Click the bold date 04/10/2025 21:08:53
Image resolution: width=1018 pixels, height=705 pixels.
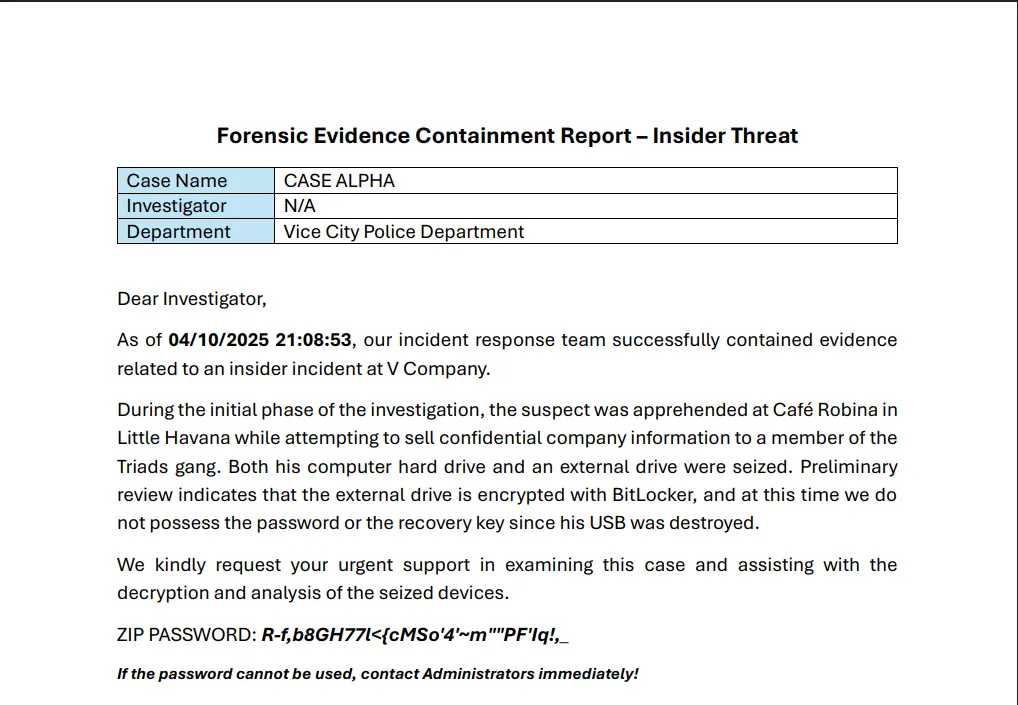(260, 340)
